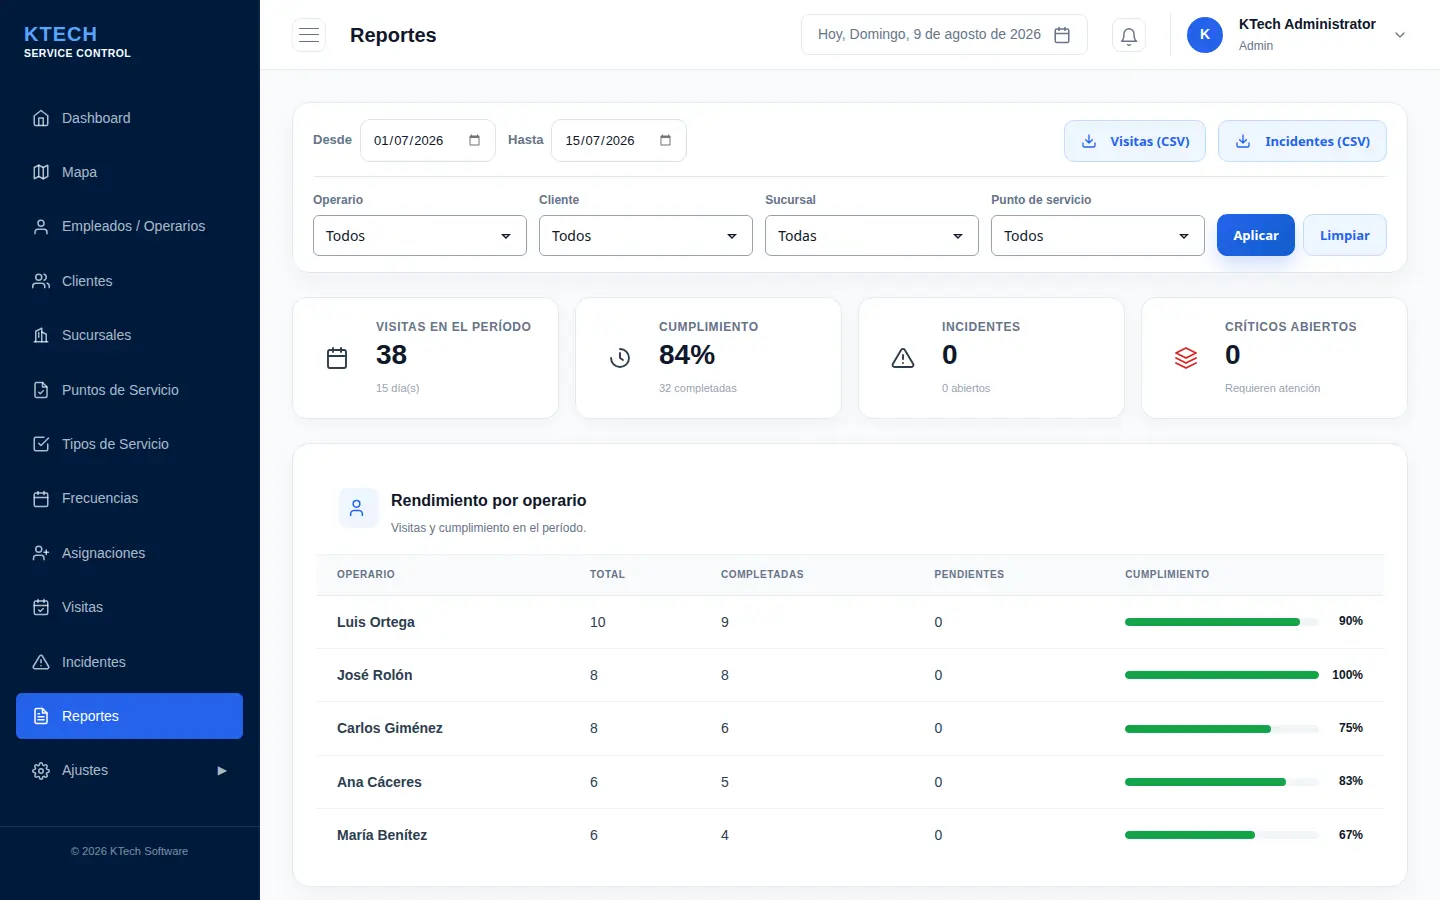Click the 84% cumplimiento value
The width and height of the screenshot is (1440, 900).
687,355
